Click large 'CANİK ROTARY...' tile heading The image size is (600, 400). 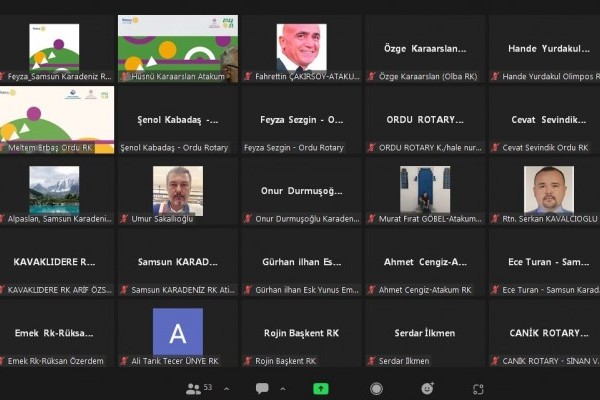[549, 333]
